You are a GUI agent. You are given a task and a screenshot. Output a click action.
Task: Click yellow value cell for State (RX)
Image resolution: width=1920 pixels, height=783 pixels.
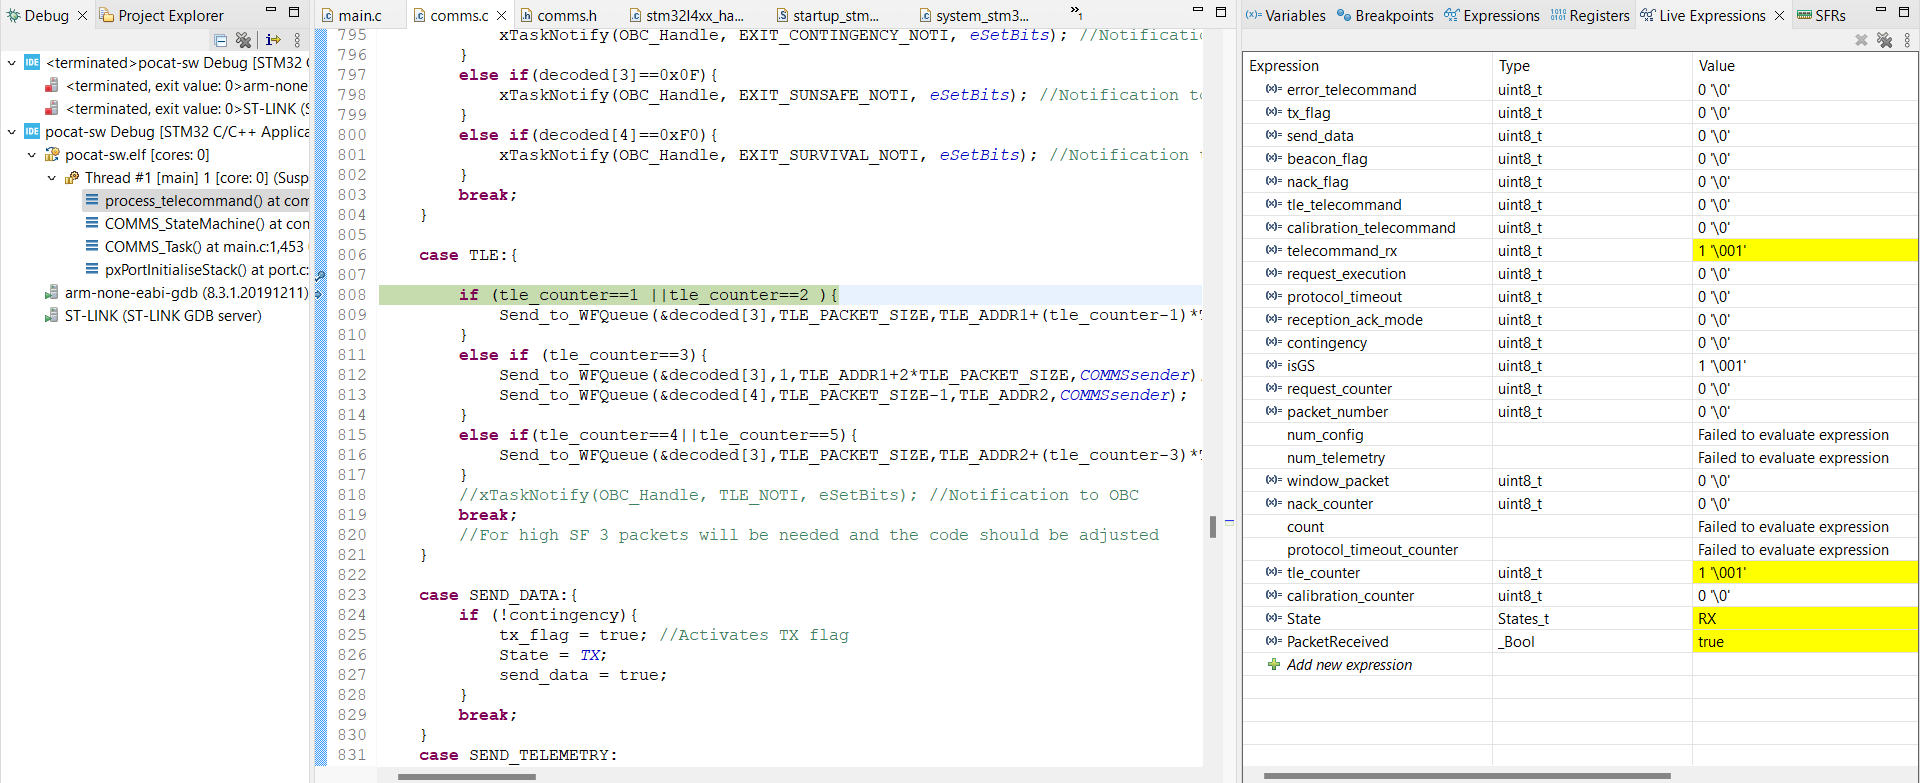(1805, 618)
